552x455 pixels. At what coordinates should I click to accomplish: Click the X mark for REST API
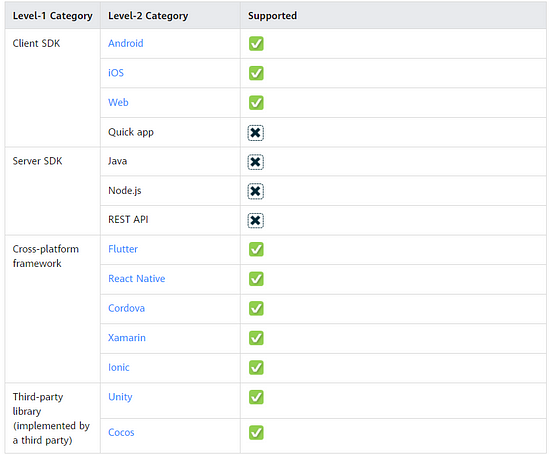tap(256, 220)
